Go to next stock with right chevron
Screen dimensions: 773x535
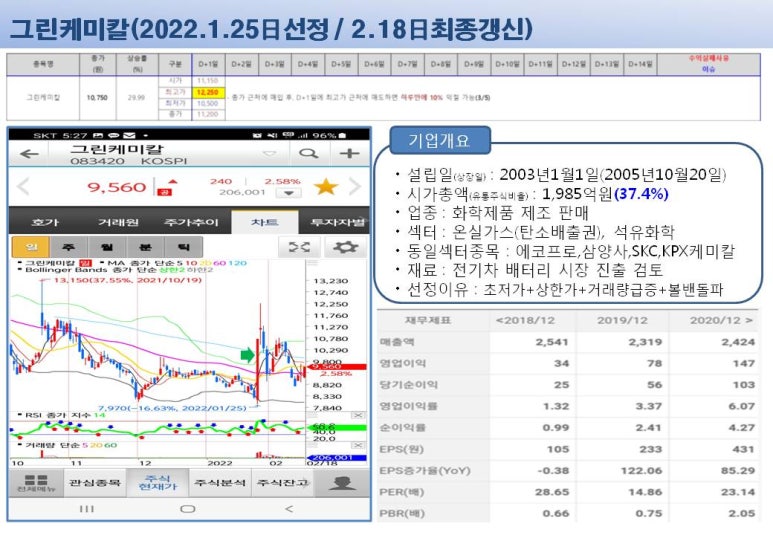click(355, 187)
